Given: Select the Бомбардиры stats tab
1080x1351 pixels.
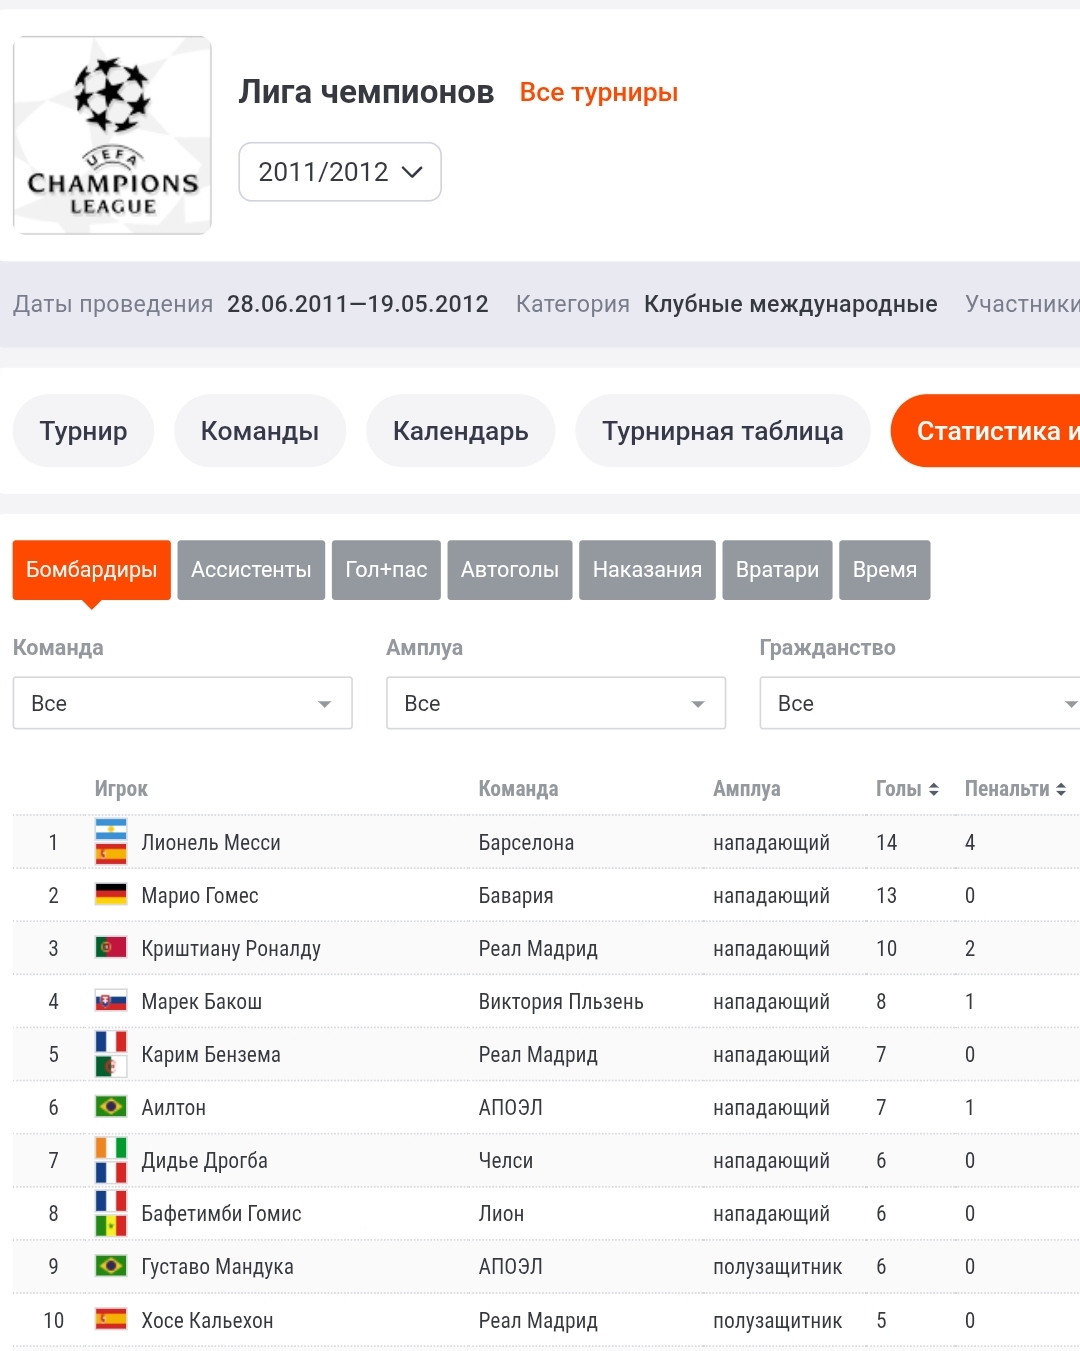Looking at the screenshot, I should tap(92, 570).
